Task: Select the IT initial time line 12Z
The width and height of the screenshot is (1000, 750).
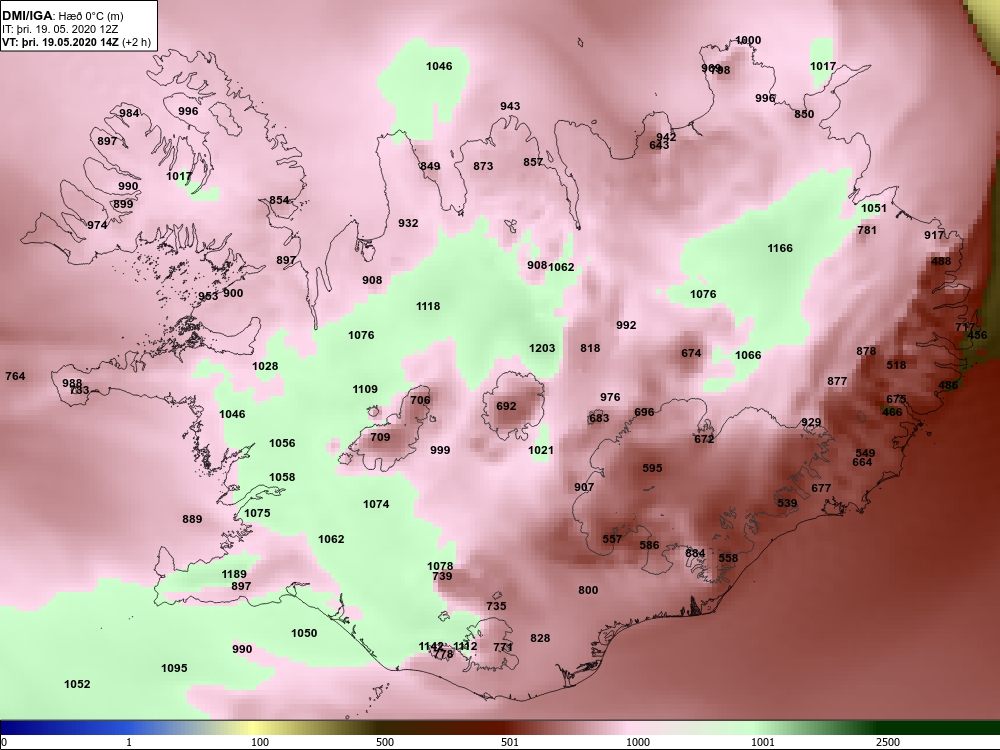Action: (x=59, y=29)
